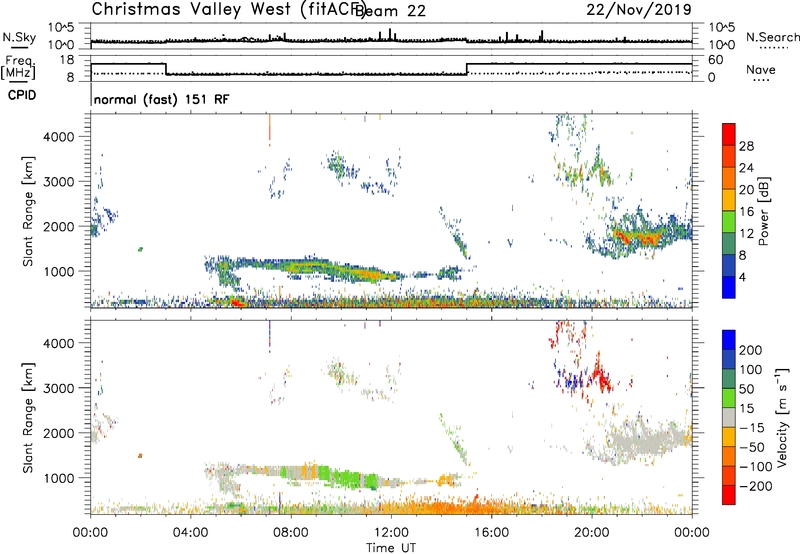Select the 12:00 time tick label

391,533
